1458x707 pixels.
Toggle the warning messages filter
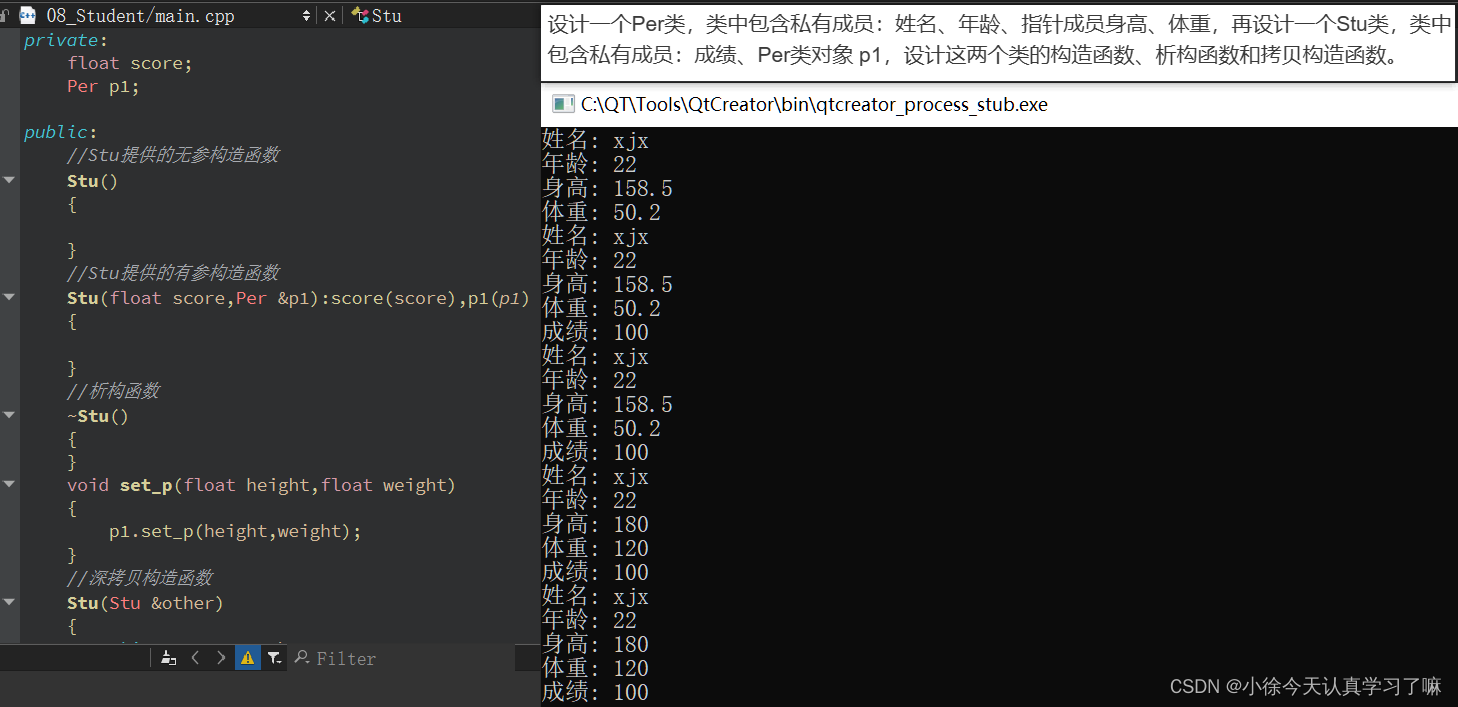point(247,657)
